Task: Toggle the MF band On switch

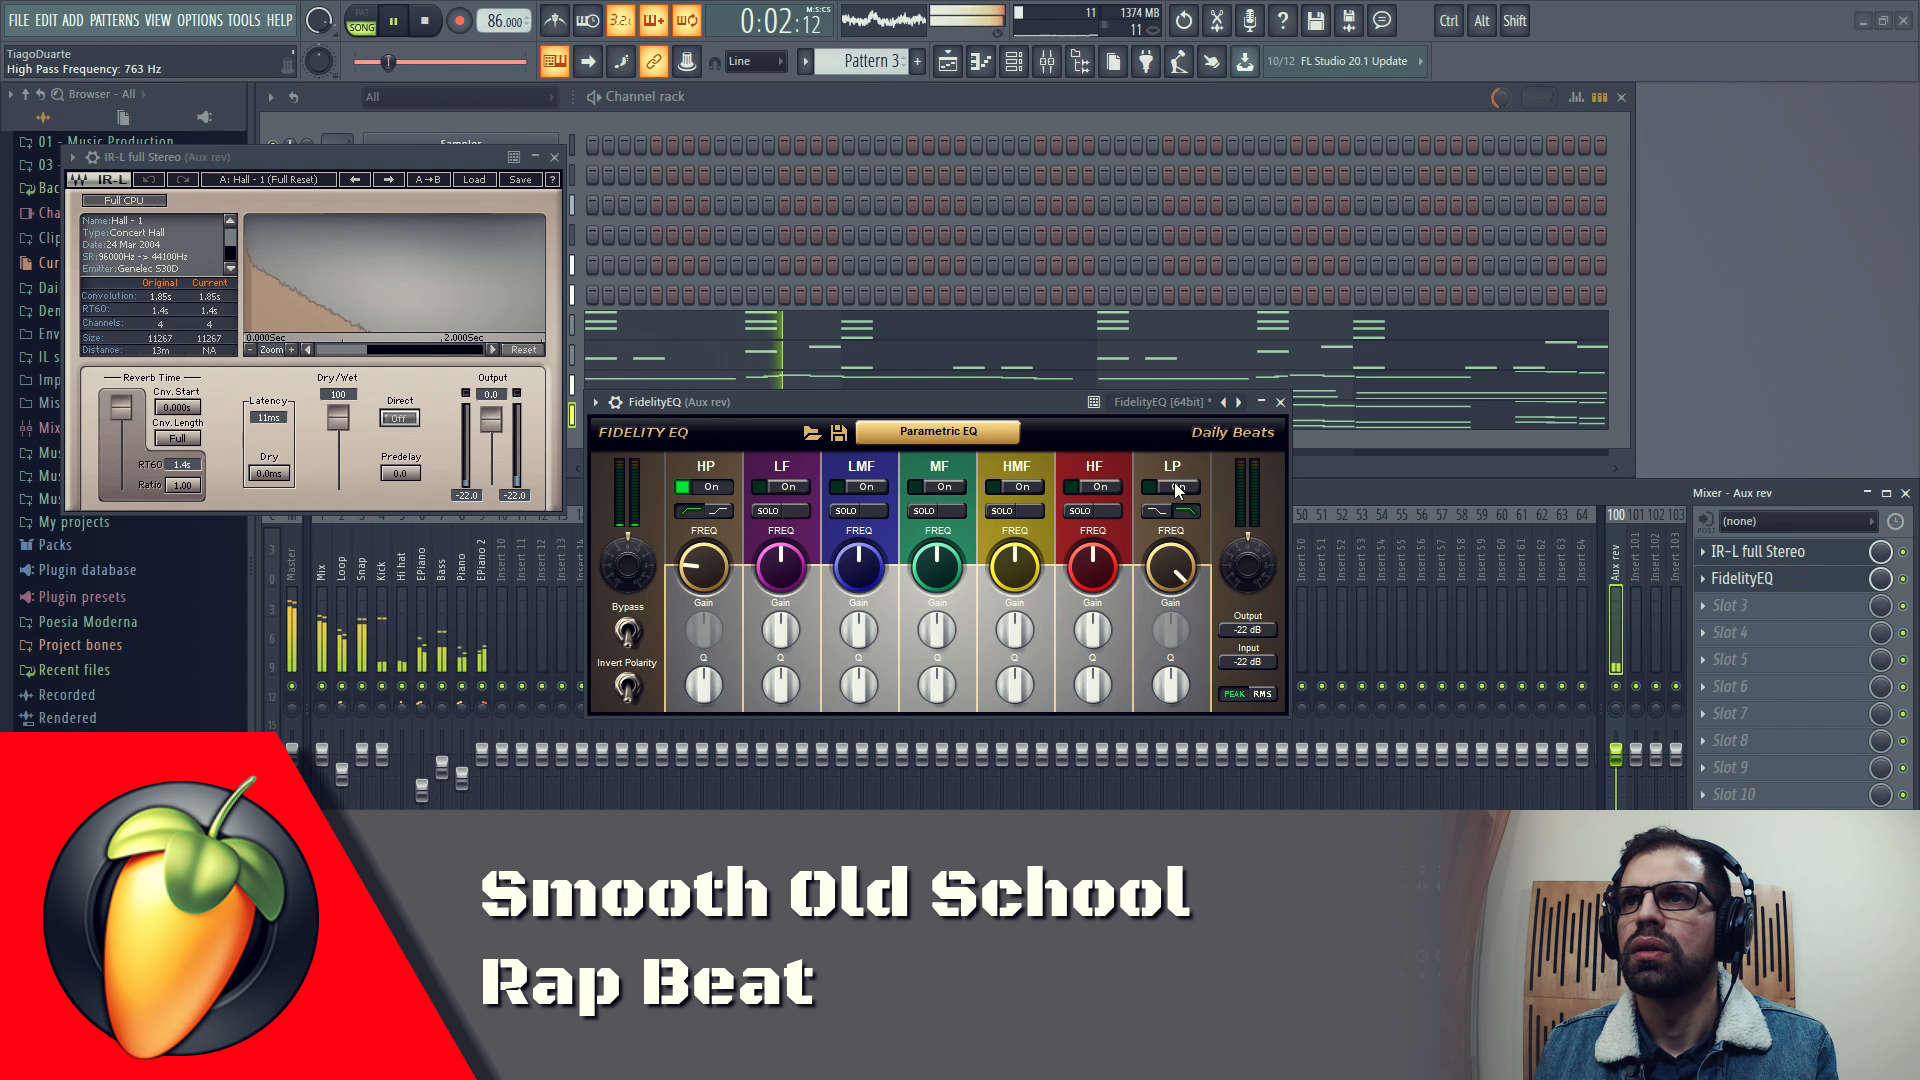Action: click(x=937, y=487)
